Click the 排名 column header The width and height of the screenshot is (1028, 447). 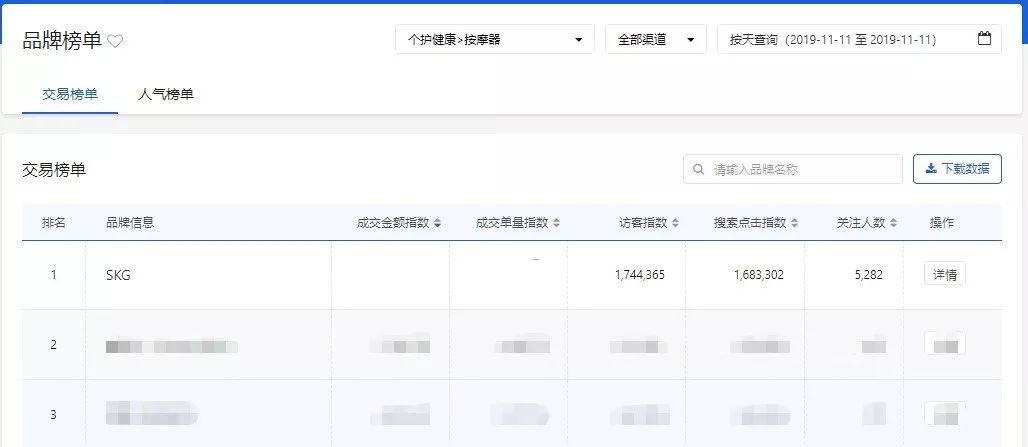pyautogui.click(x=54, y=223)
